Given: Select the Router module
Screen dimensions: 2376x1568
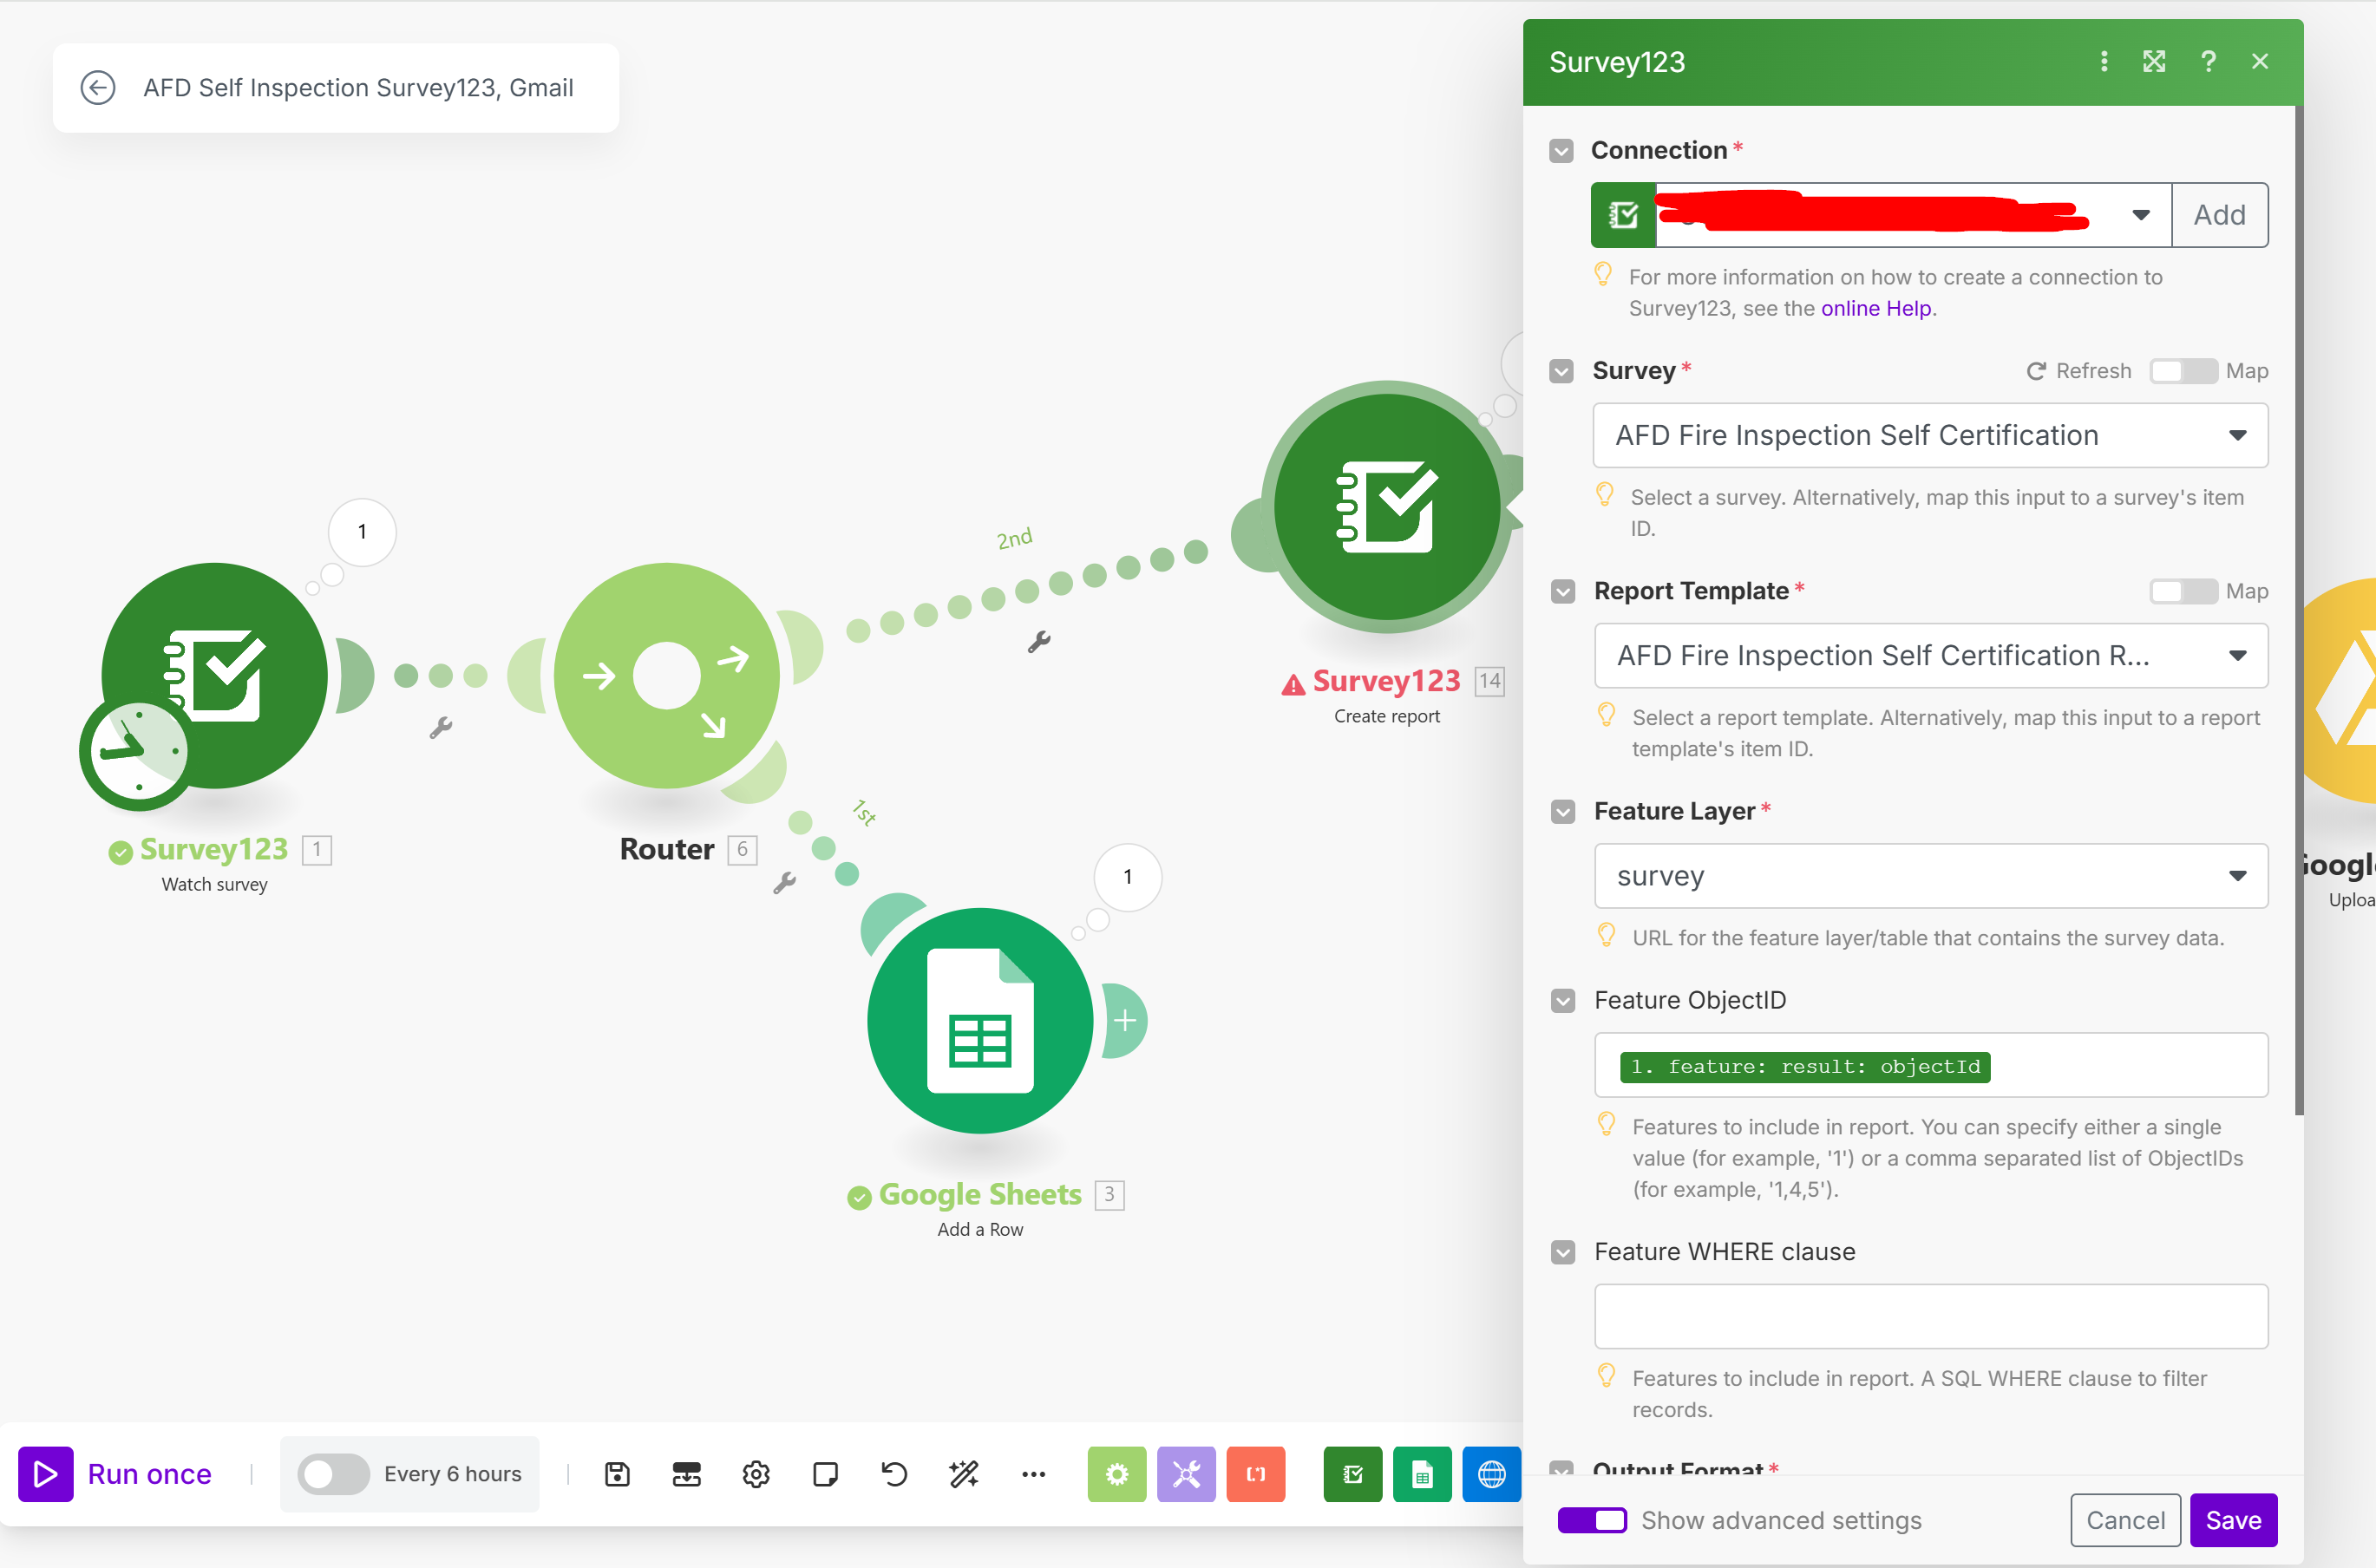Looking at the screenshot, I should pyautogui.click(x=666, y=676).
